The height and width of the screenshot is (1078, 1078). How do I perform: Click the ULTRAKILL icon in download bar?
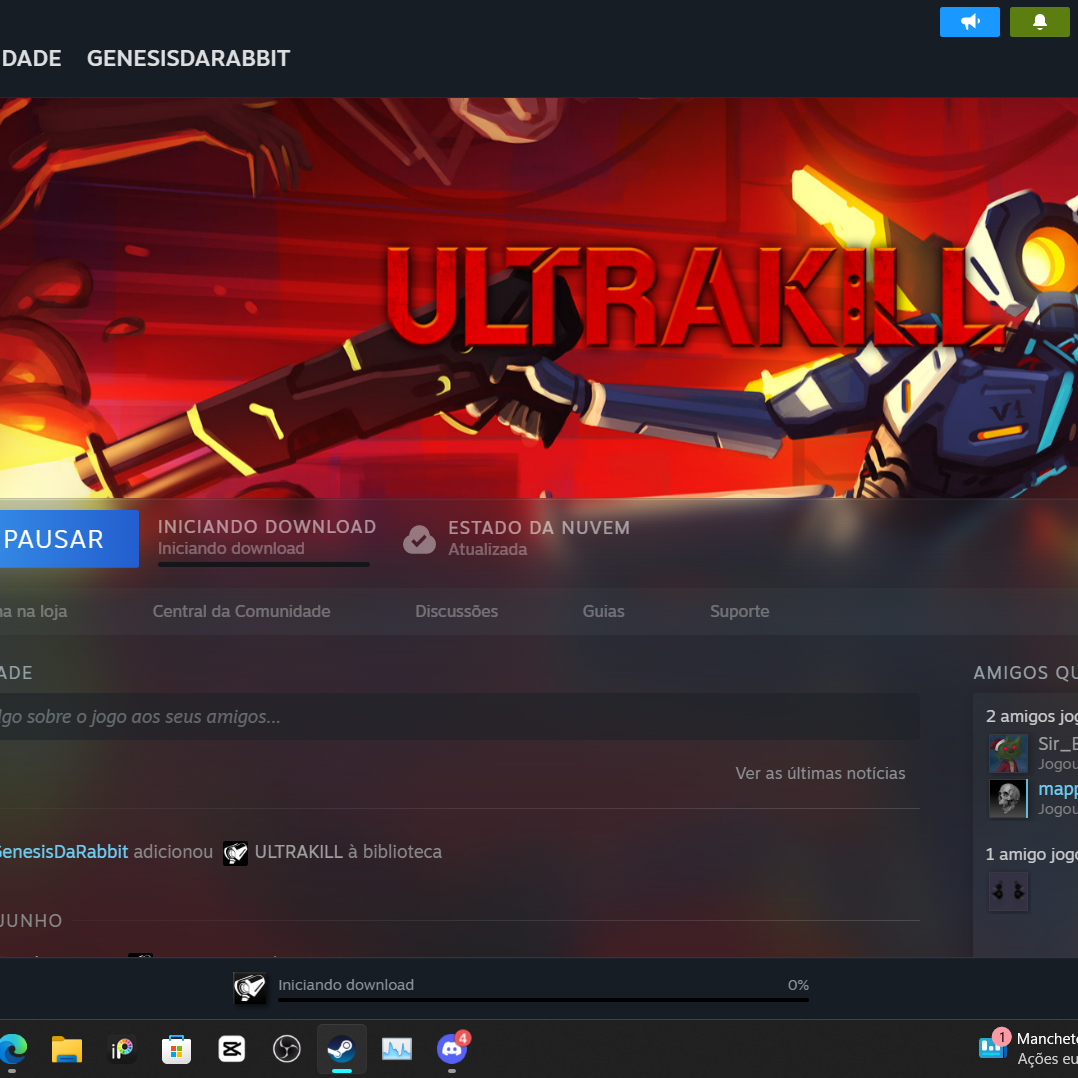250,988
